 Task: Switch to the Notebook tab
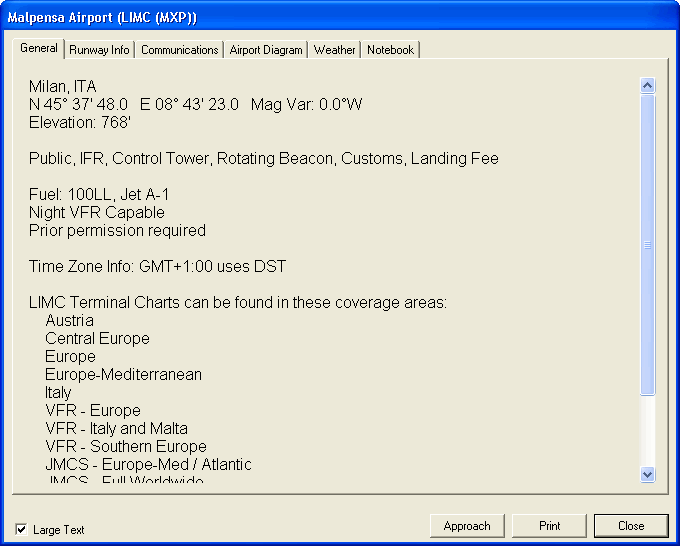click(x=390, y=50)
